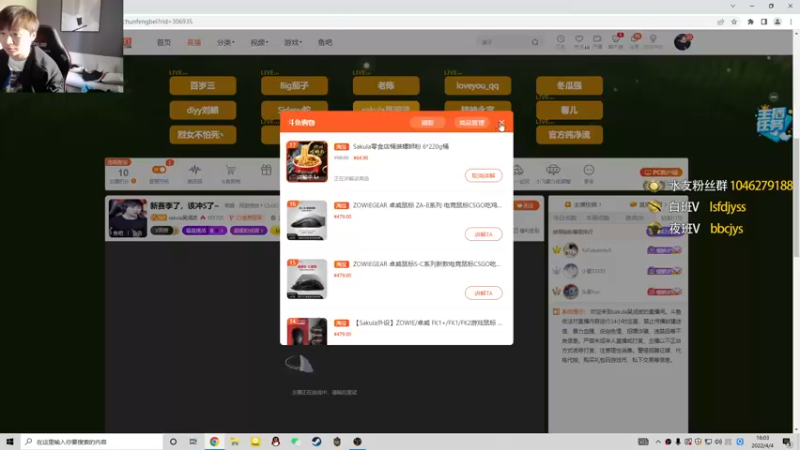Open the video camera header icon
The height and width of the screenshot is (450, 800).
pos(597,39)
